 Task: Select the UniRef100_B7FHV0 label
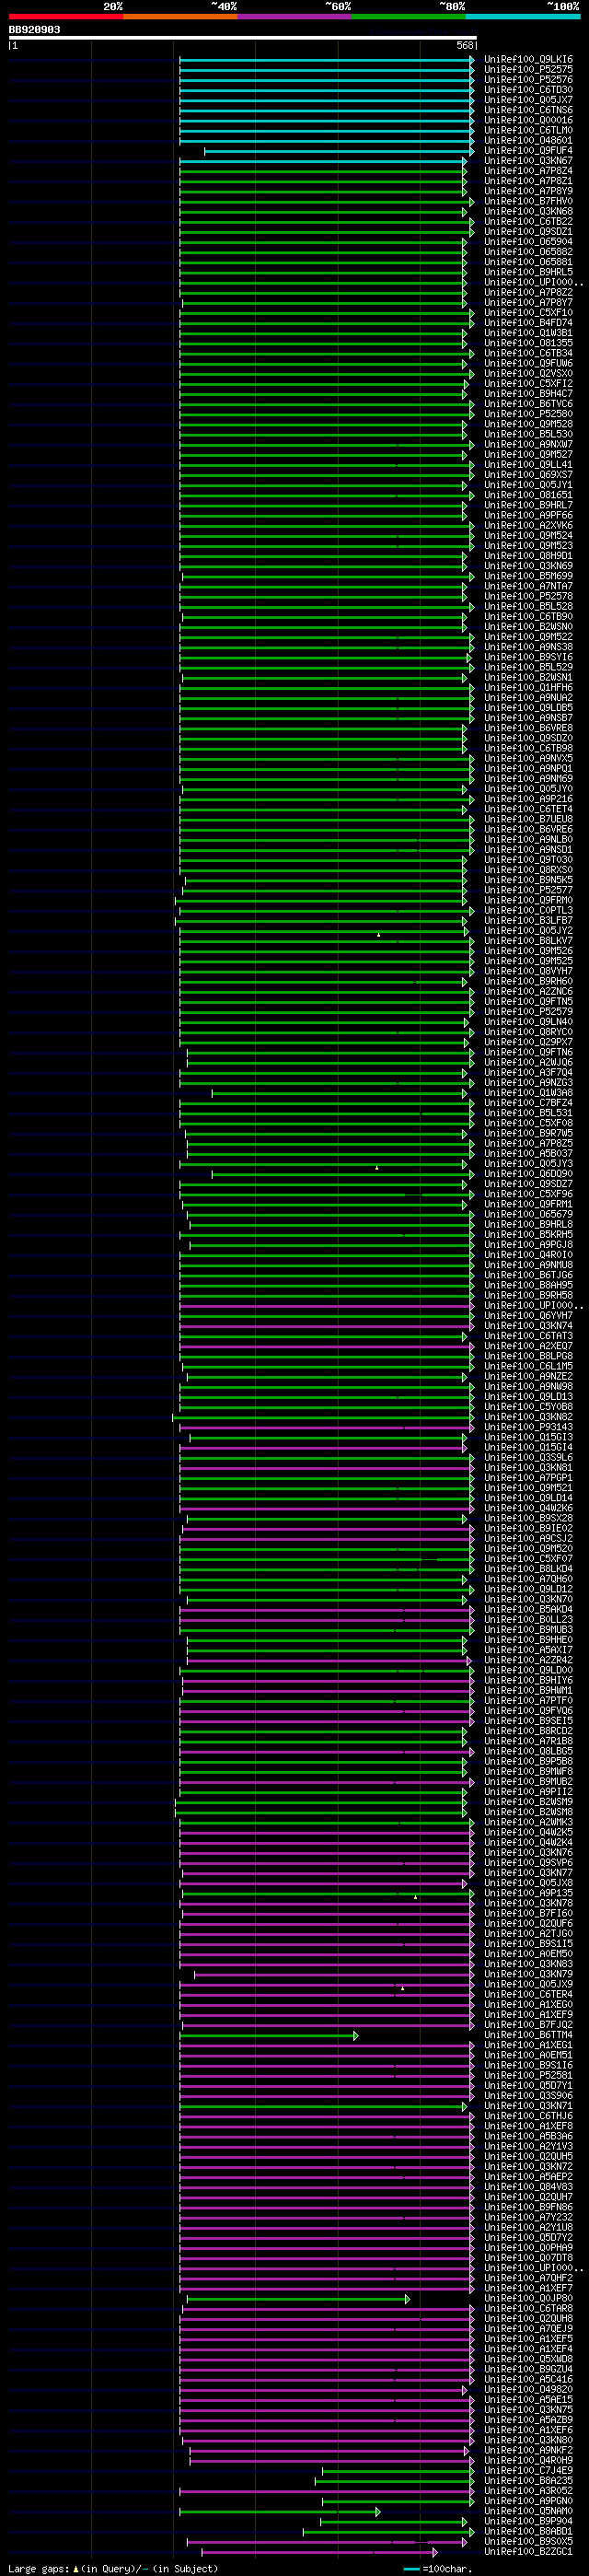529,201
